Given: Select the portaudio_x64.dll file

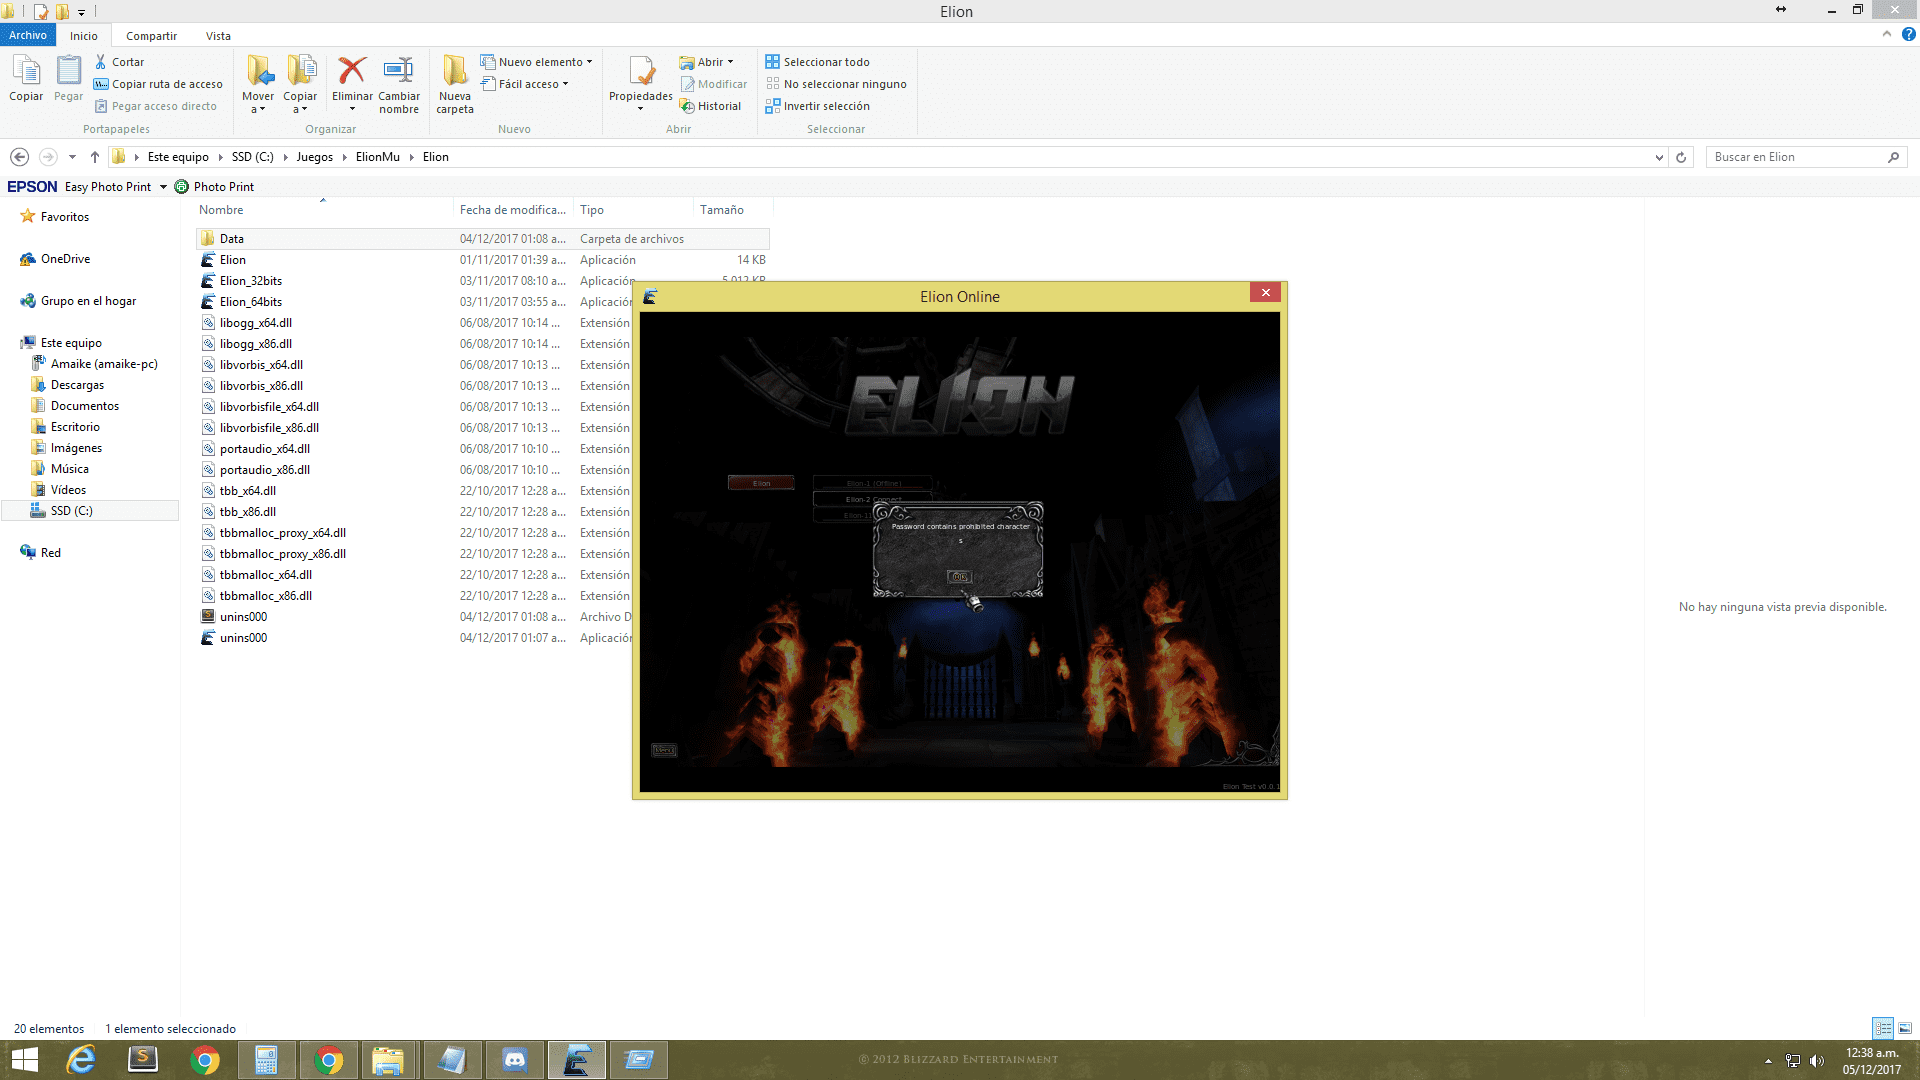Looking at the screenshot, I should click(x=264, y=449).
